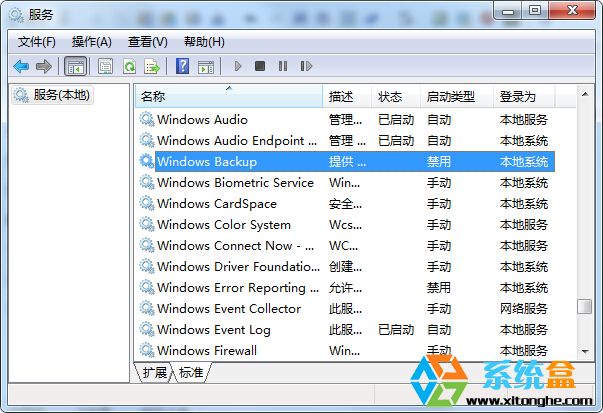Switch to the 标准 tab

tap(190, 372)
